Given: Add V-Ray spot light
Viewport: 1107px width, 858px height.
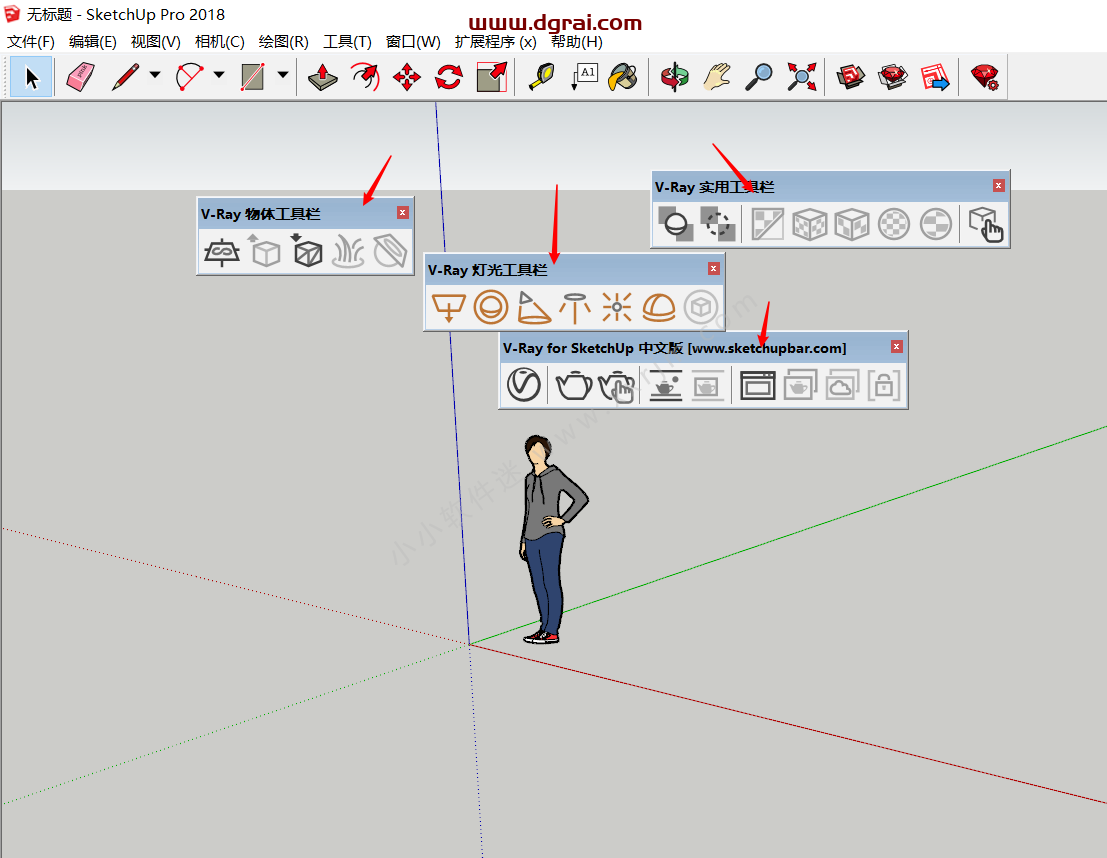Looking at the screenshot, I should coord(533,308).
